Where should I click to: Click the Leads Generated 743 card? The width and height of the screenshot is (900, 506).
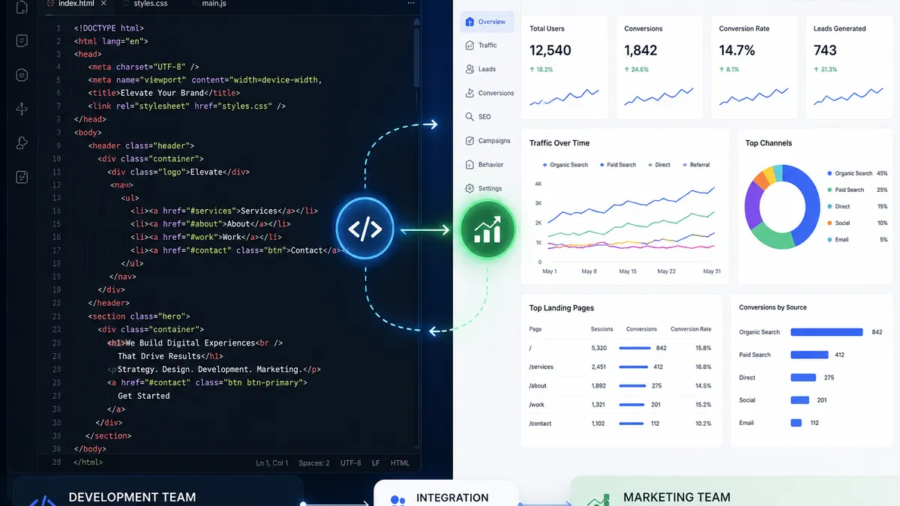(849, 67)
